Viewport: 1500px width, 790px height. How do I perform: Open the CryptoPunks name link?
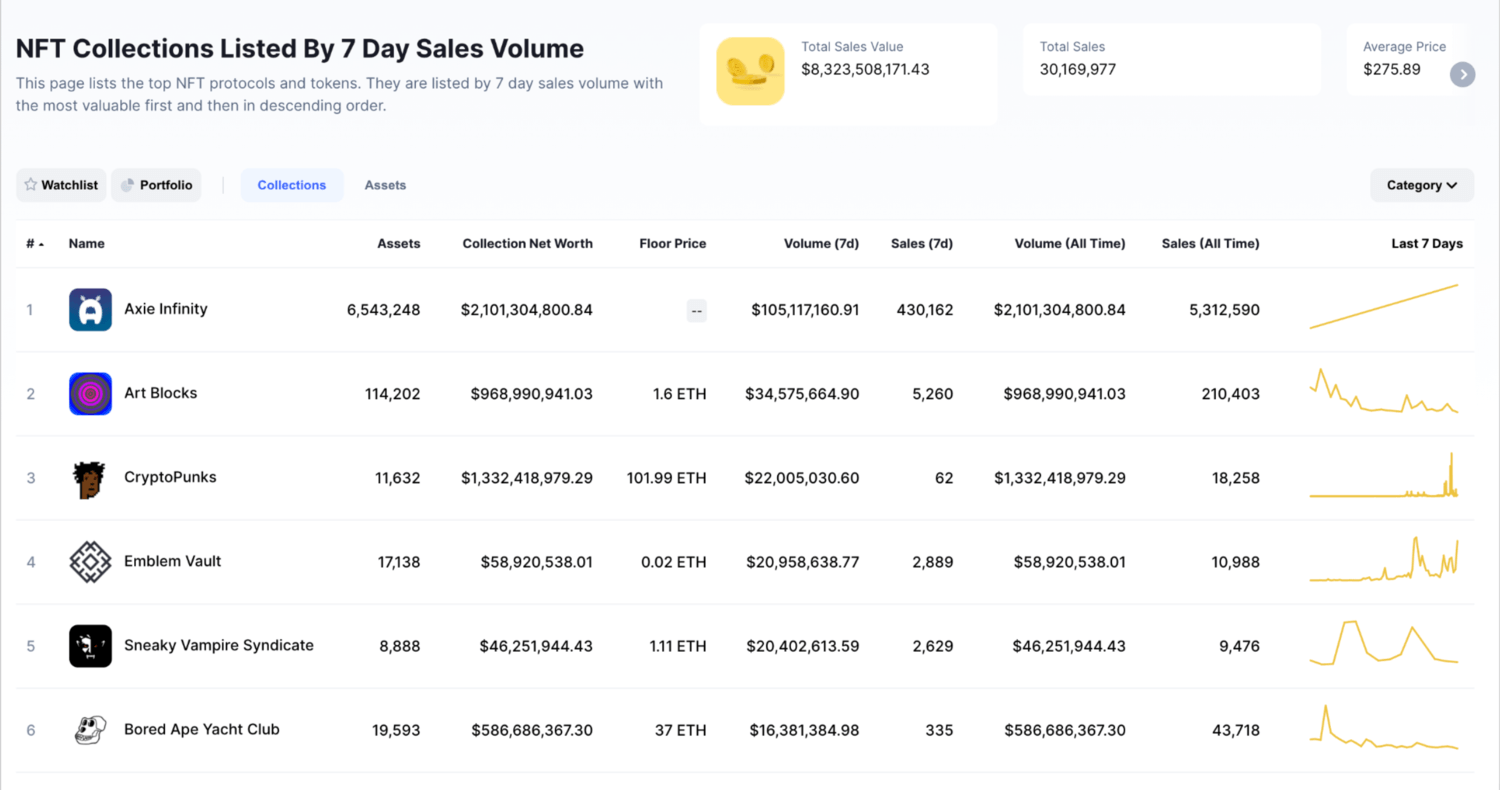point(170,477)
